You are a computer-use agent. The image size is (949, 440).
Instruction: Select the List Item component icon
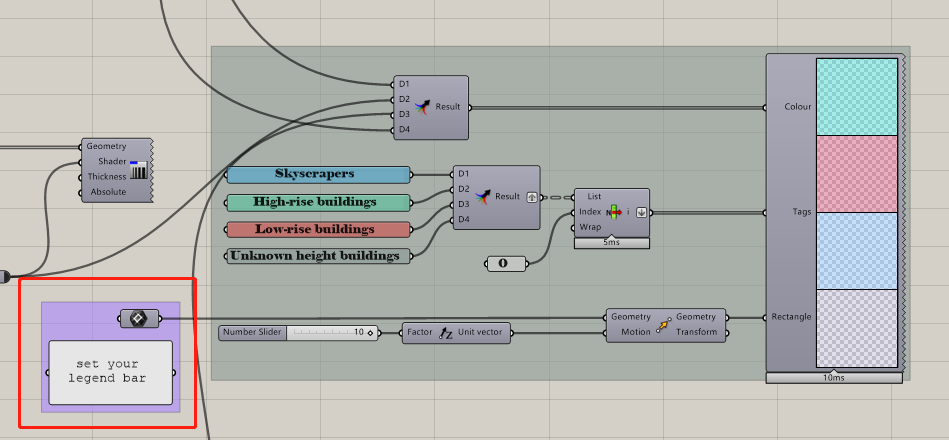pyautogui.click(x=616, y=212)
